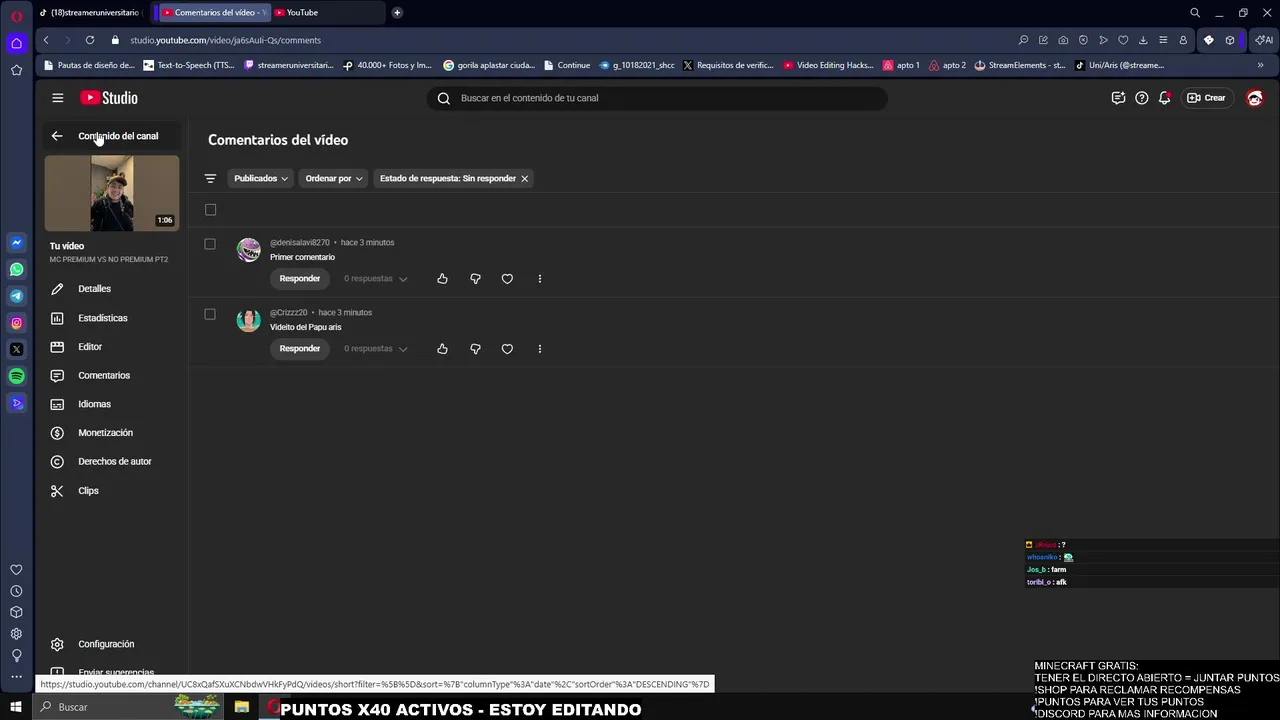Open the send feedback icon in header
Screen dimensions: 1280x720
(1118, 98)
